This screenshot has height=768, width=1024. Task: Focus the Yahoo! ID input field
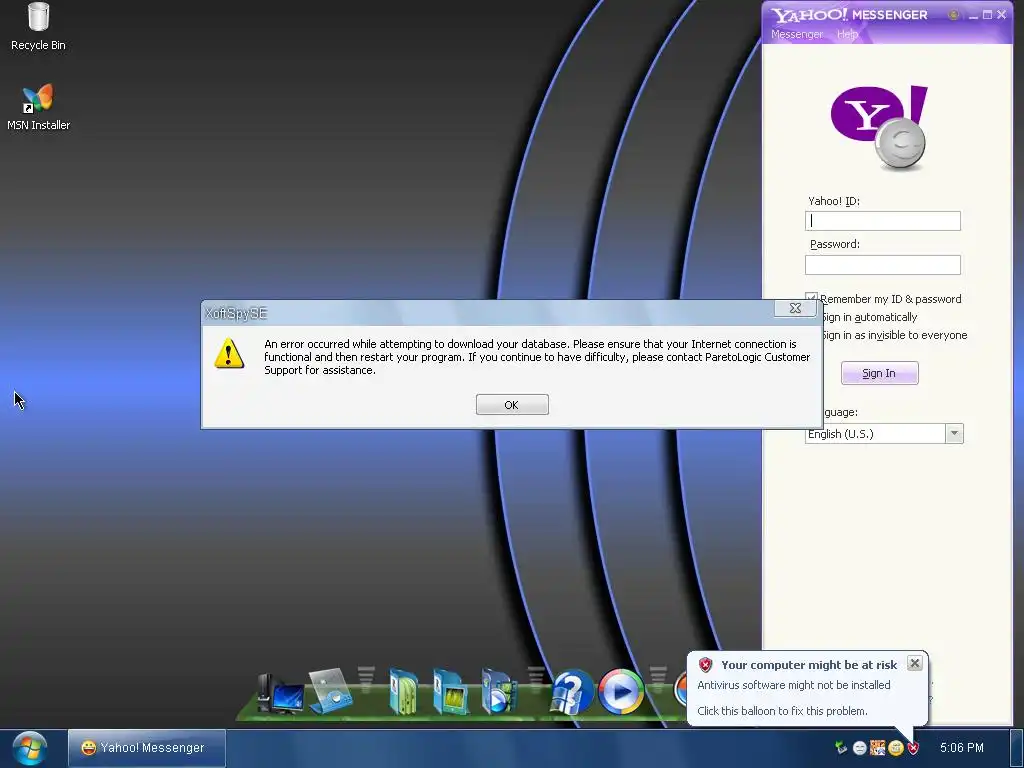(x=882, y=221)
